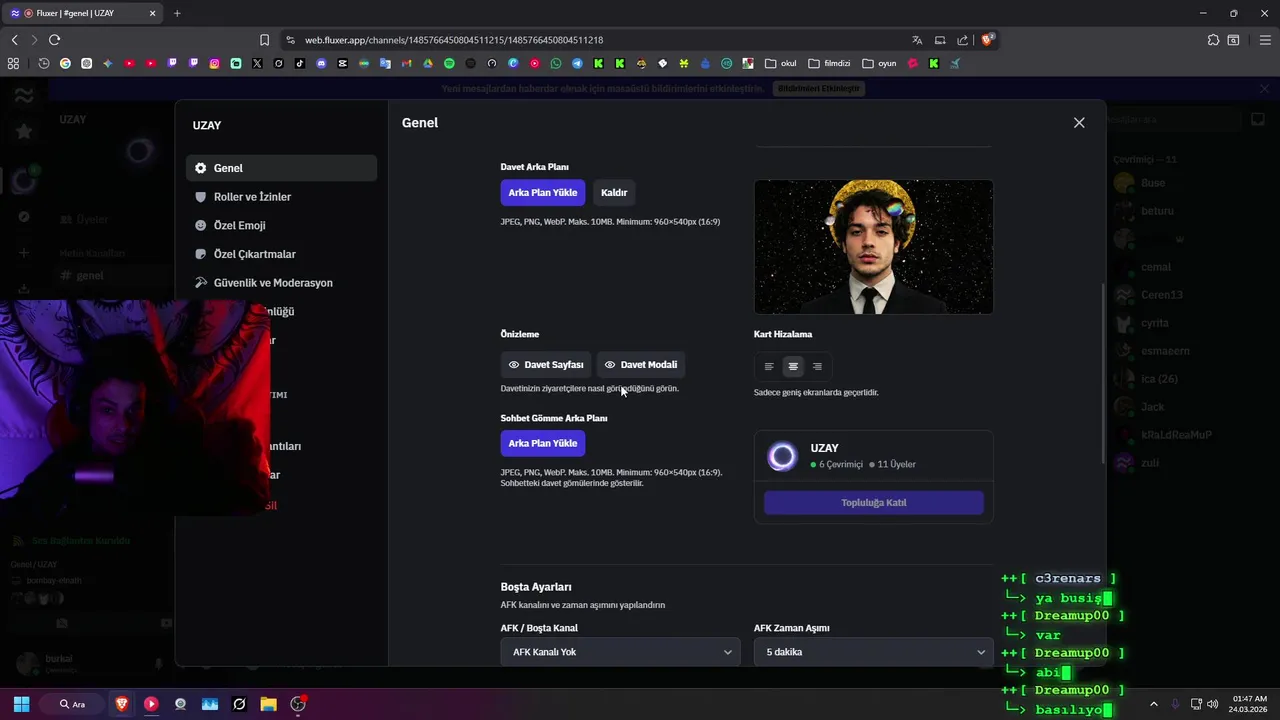1280x720 pixels.
Task: Click the settings dialog scrollbar
Action: (x=1103, y=375)
